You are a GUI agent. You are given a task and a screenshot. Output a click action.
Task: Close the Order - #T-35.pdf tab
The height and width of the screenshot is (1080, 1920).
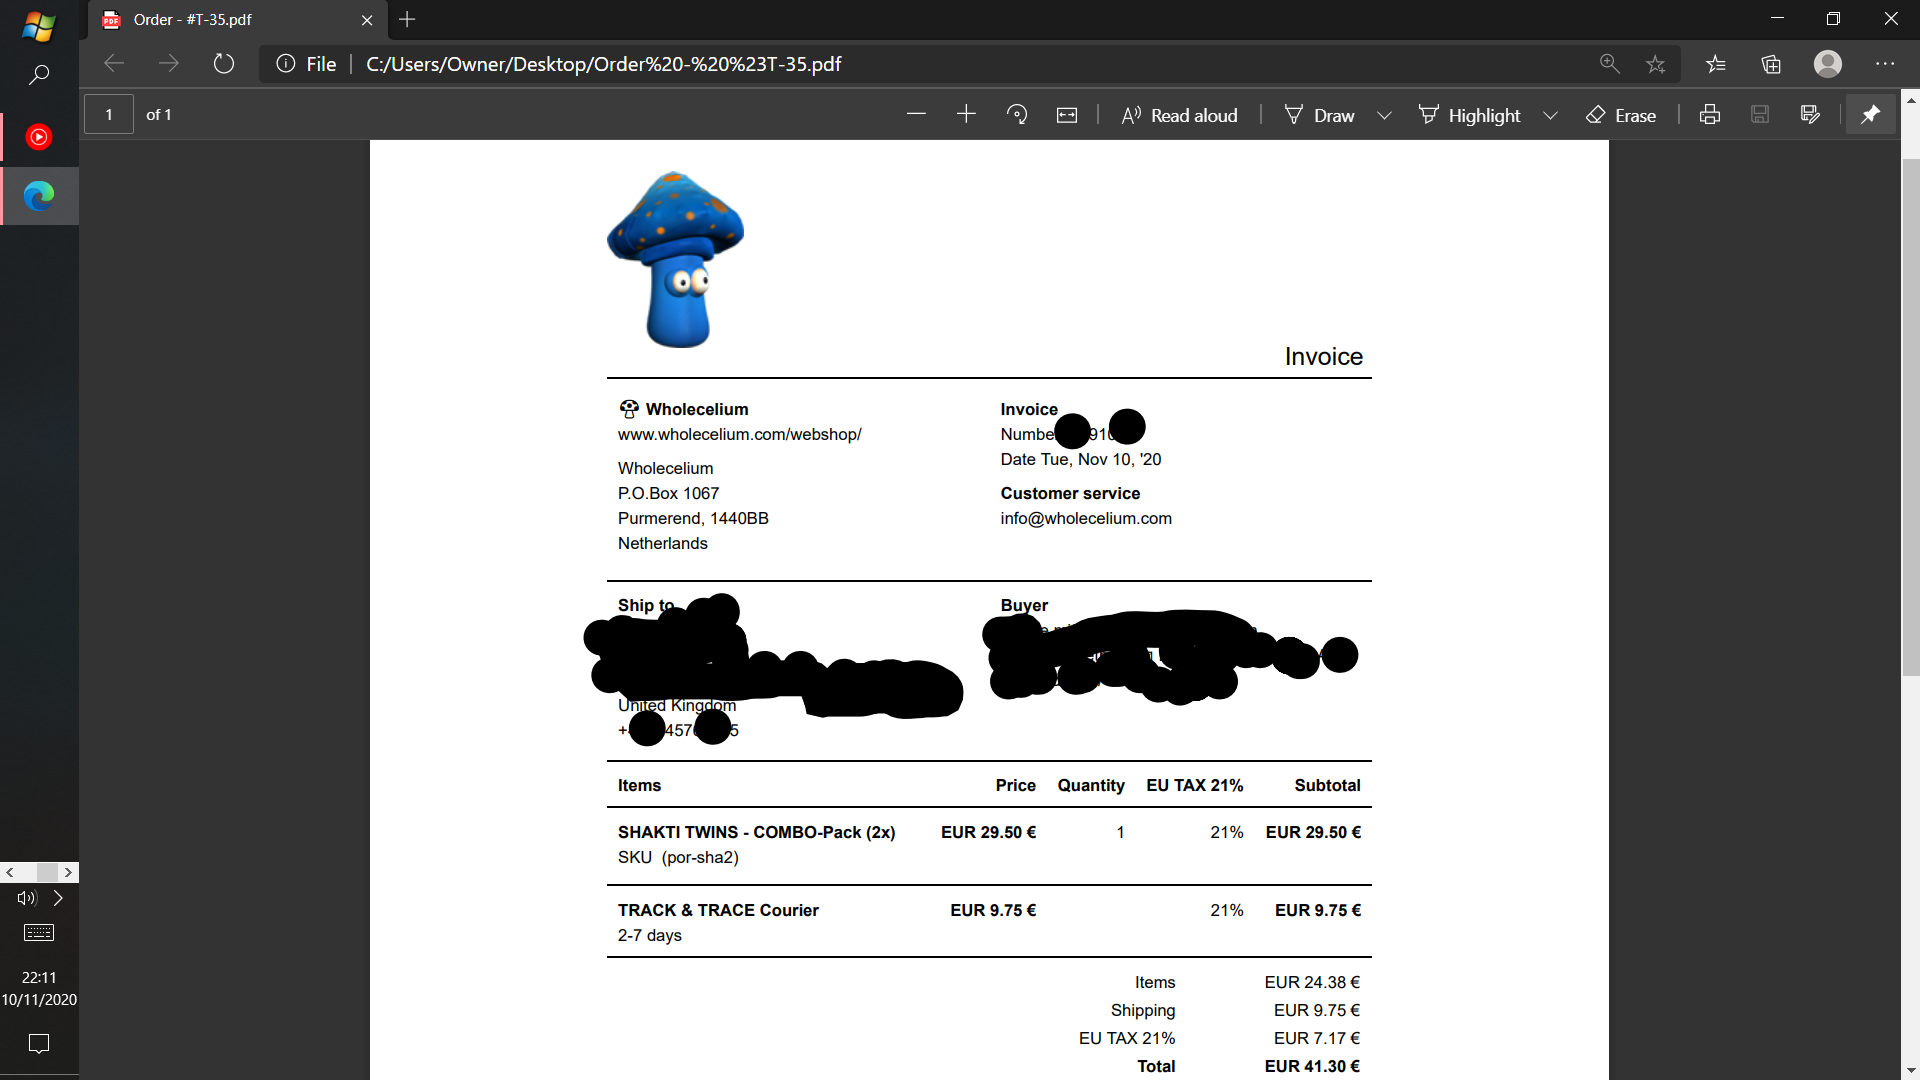367,20
